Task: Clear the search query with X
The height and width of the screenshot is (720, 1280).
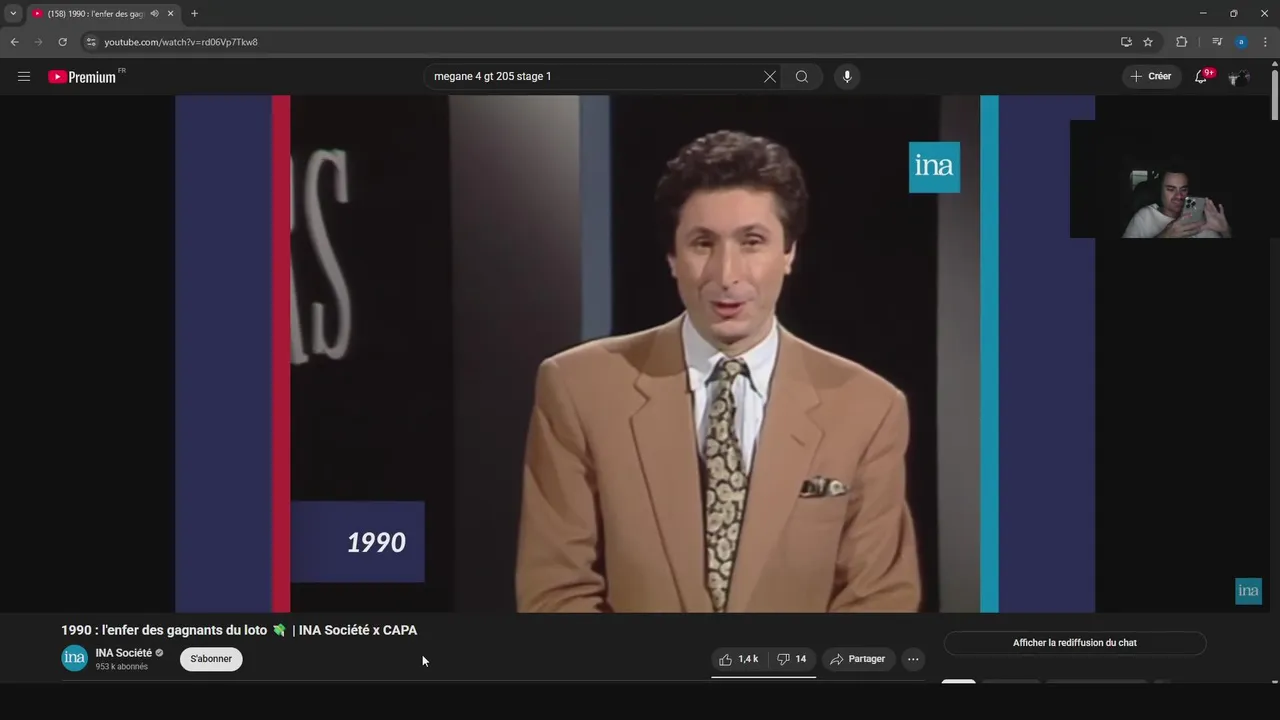Action: tap(770, 76)
